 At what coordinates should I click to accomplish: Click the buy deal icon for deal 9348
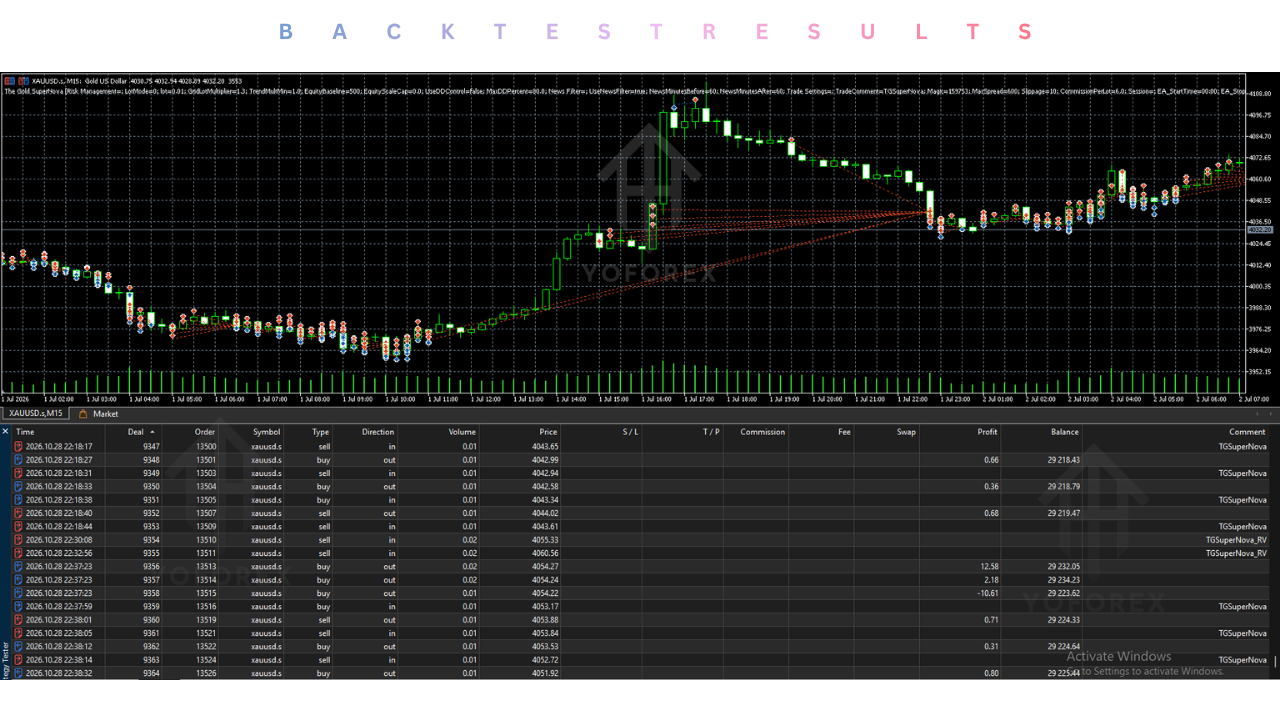coord(18,460)
